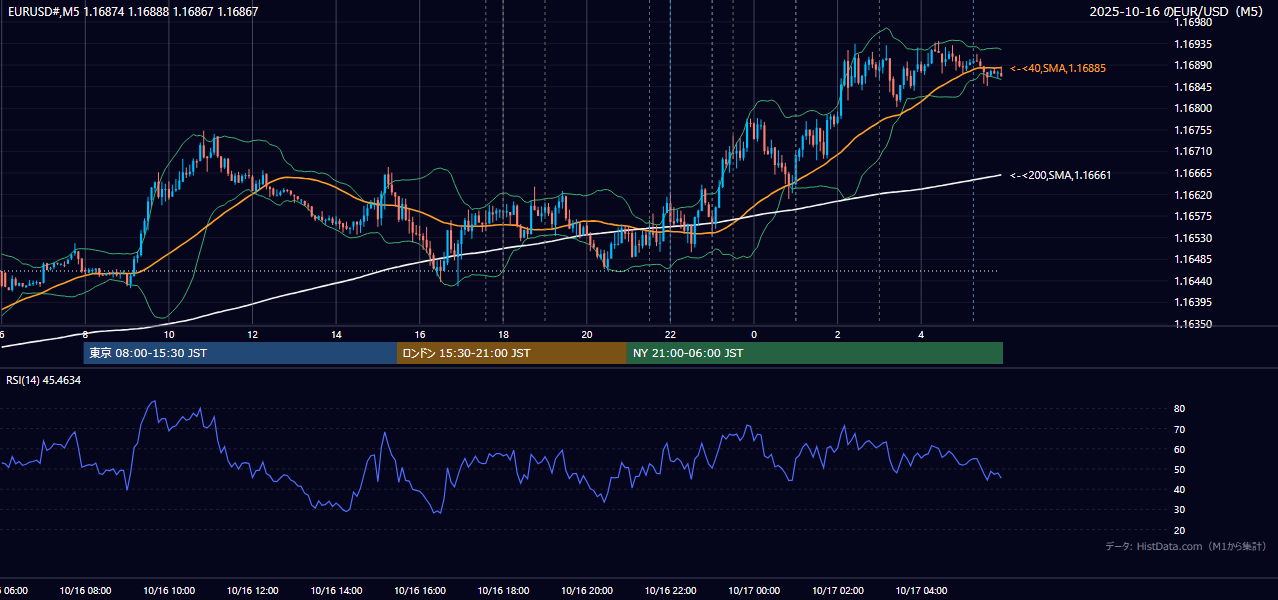The image size is (1278, 600).
Task: Click the NY 21:00-06:00 JST session bar
Action: point(815,353)
